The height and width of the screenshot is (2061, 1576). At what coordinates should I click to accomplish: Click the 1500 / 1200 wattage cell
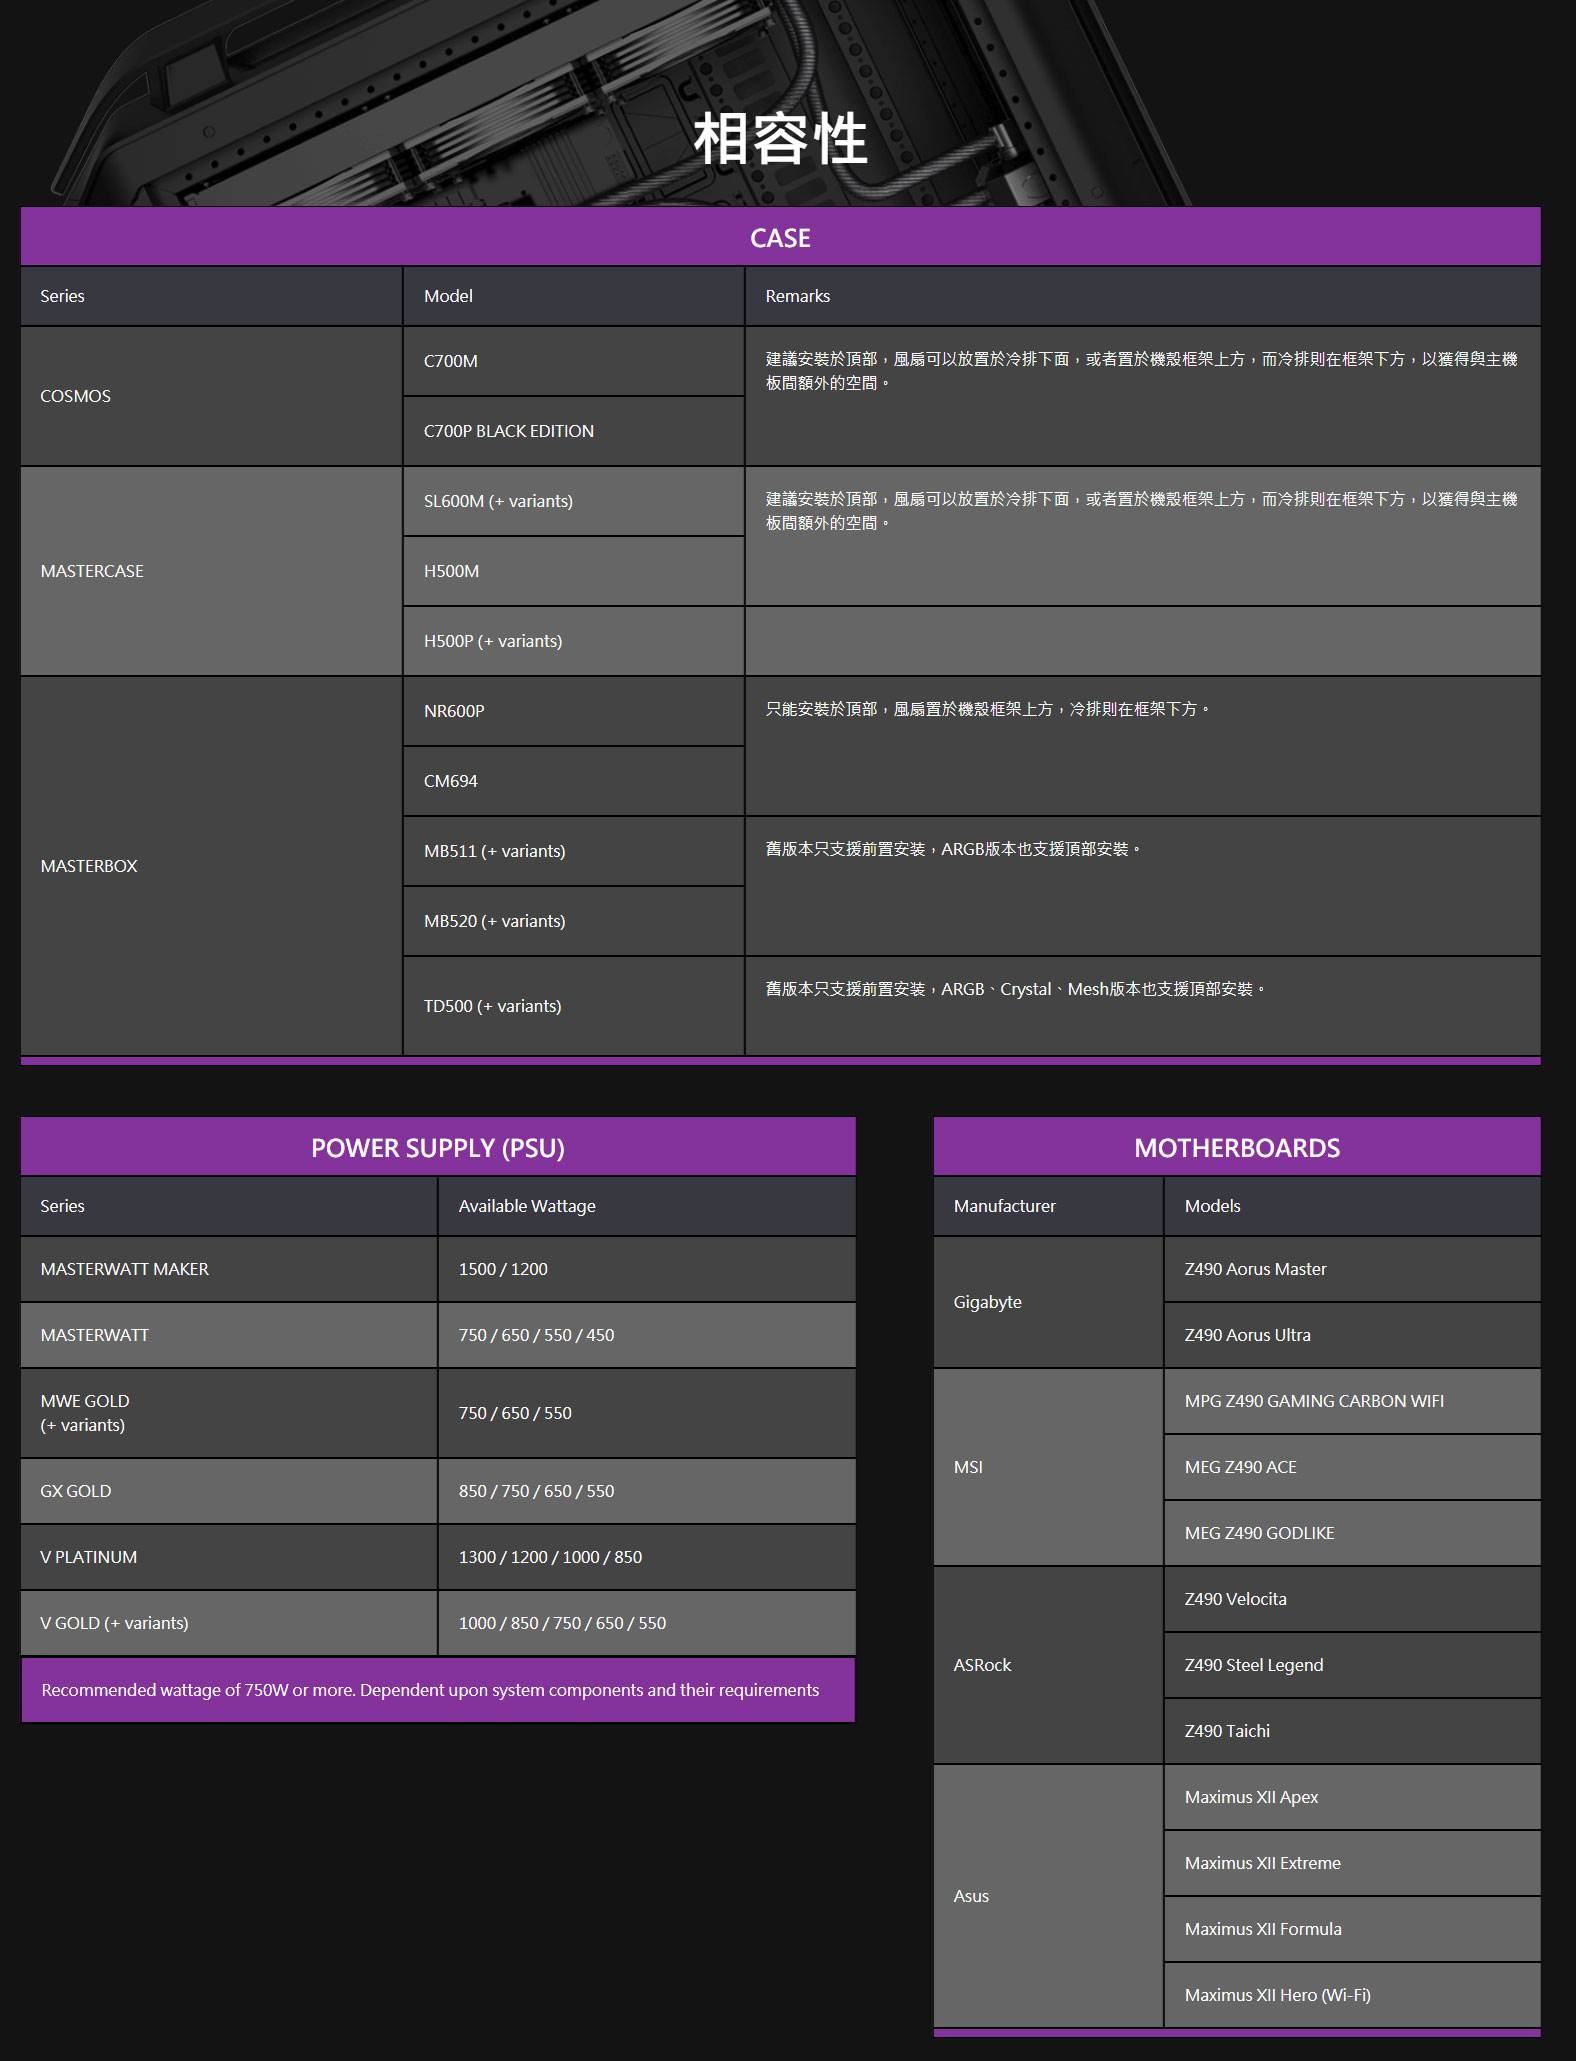click(647, 1269)
